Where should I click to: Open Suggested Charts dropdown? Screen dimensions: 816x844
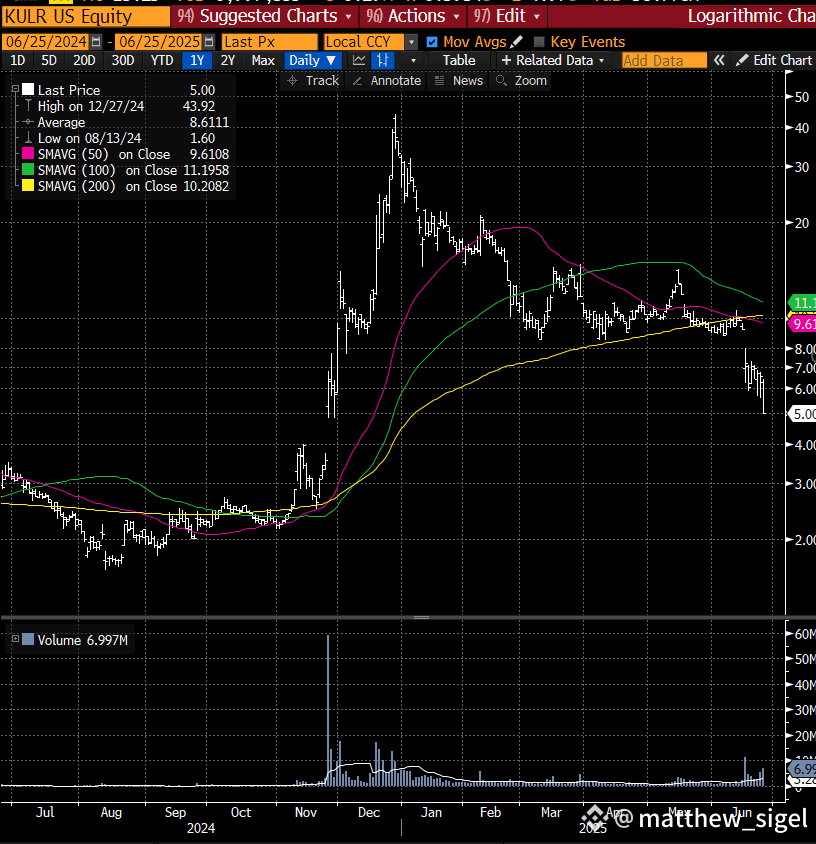tap(265, 16)
